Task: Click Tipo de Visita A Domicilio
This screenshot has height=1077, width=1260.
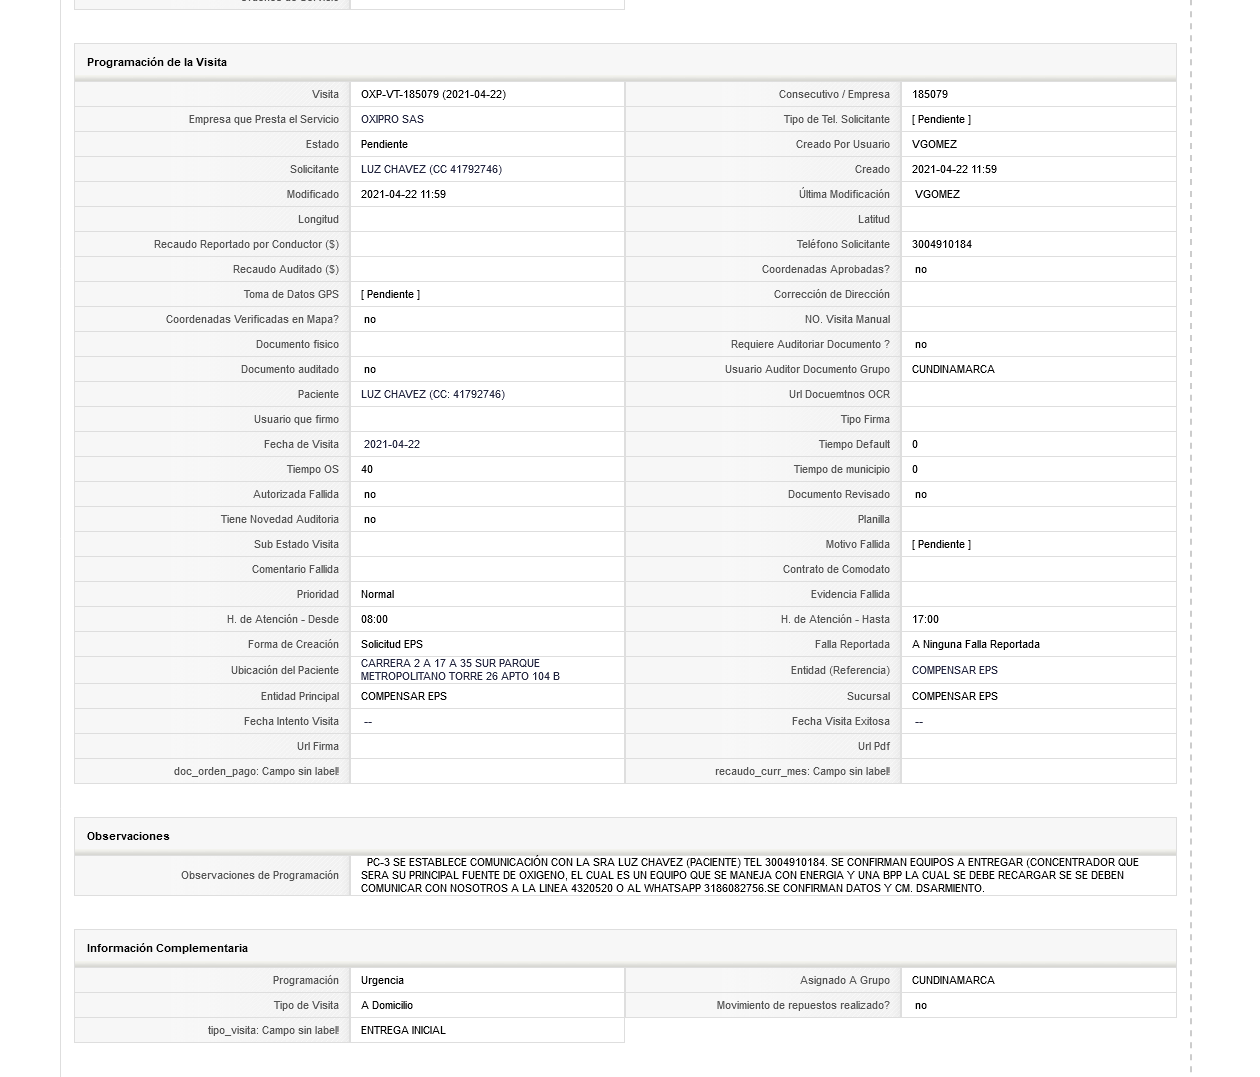Action: [387, 1005]
